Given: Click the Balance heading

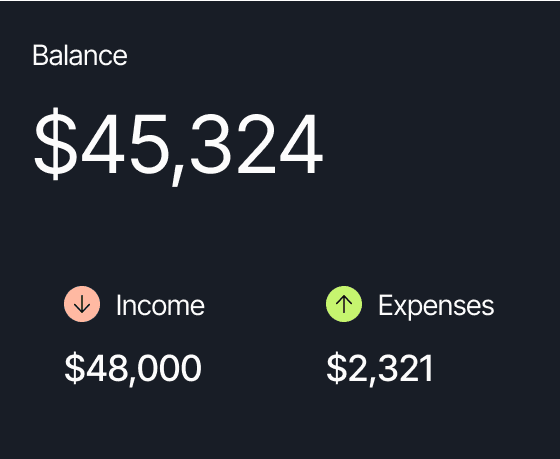Looking at the screenshot, I should tap(80, 55).
